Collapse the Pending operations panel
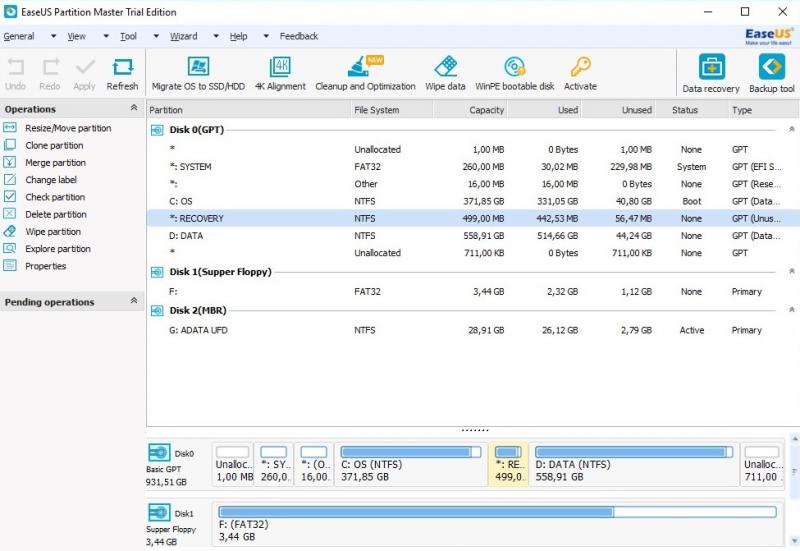The image size is (800, 551). (x=134, y=300)
